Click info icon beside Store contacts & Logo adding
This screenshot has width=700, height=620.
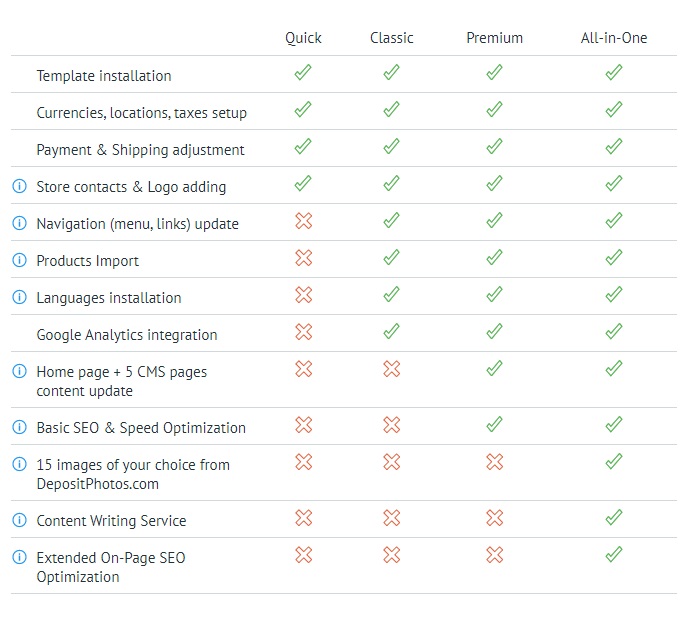[x=19, y=186]
